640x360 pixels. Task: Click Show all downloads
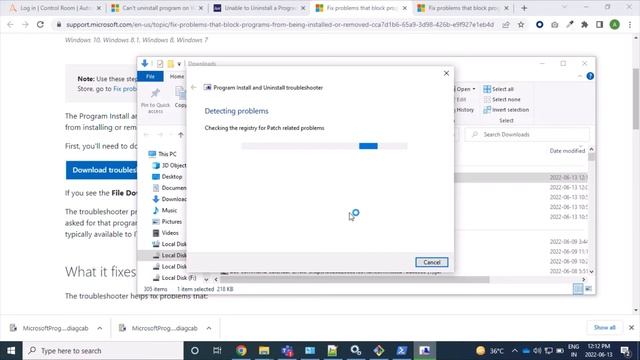604,327
